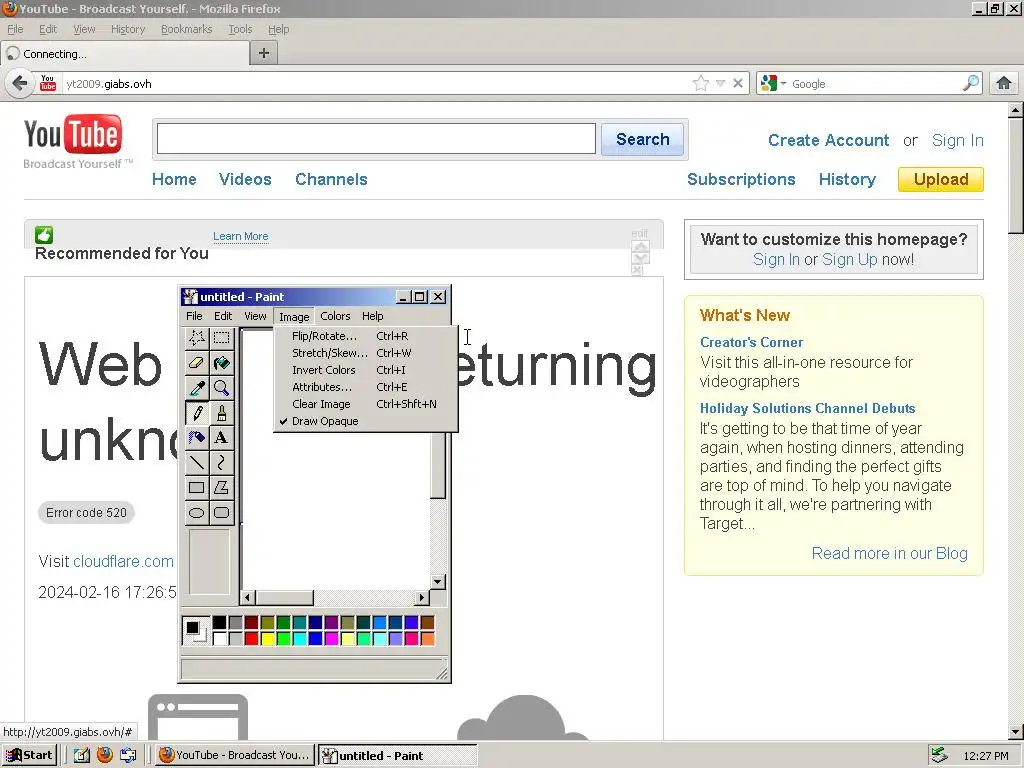The width and height of the screenshot is (1024, 768).
Task: Select the Polygon shape tool
Action: tap(221, 487)
